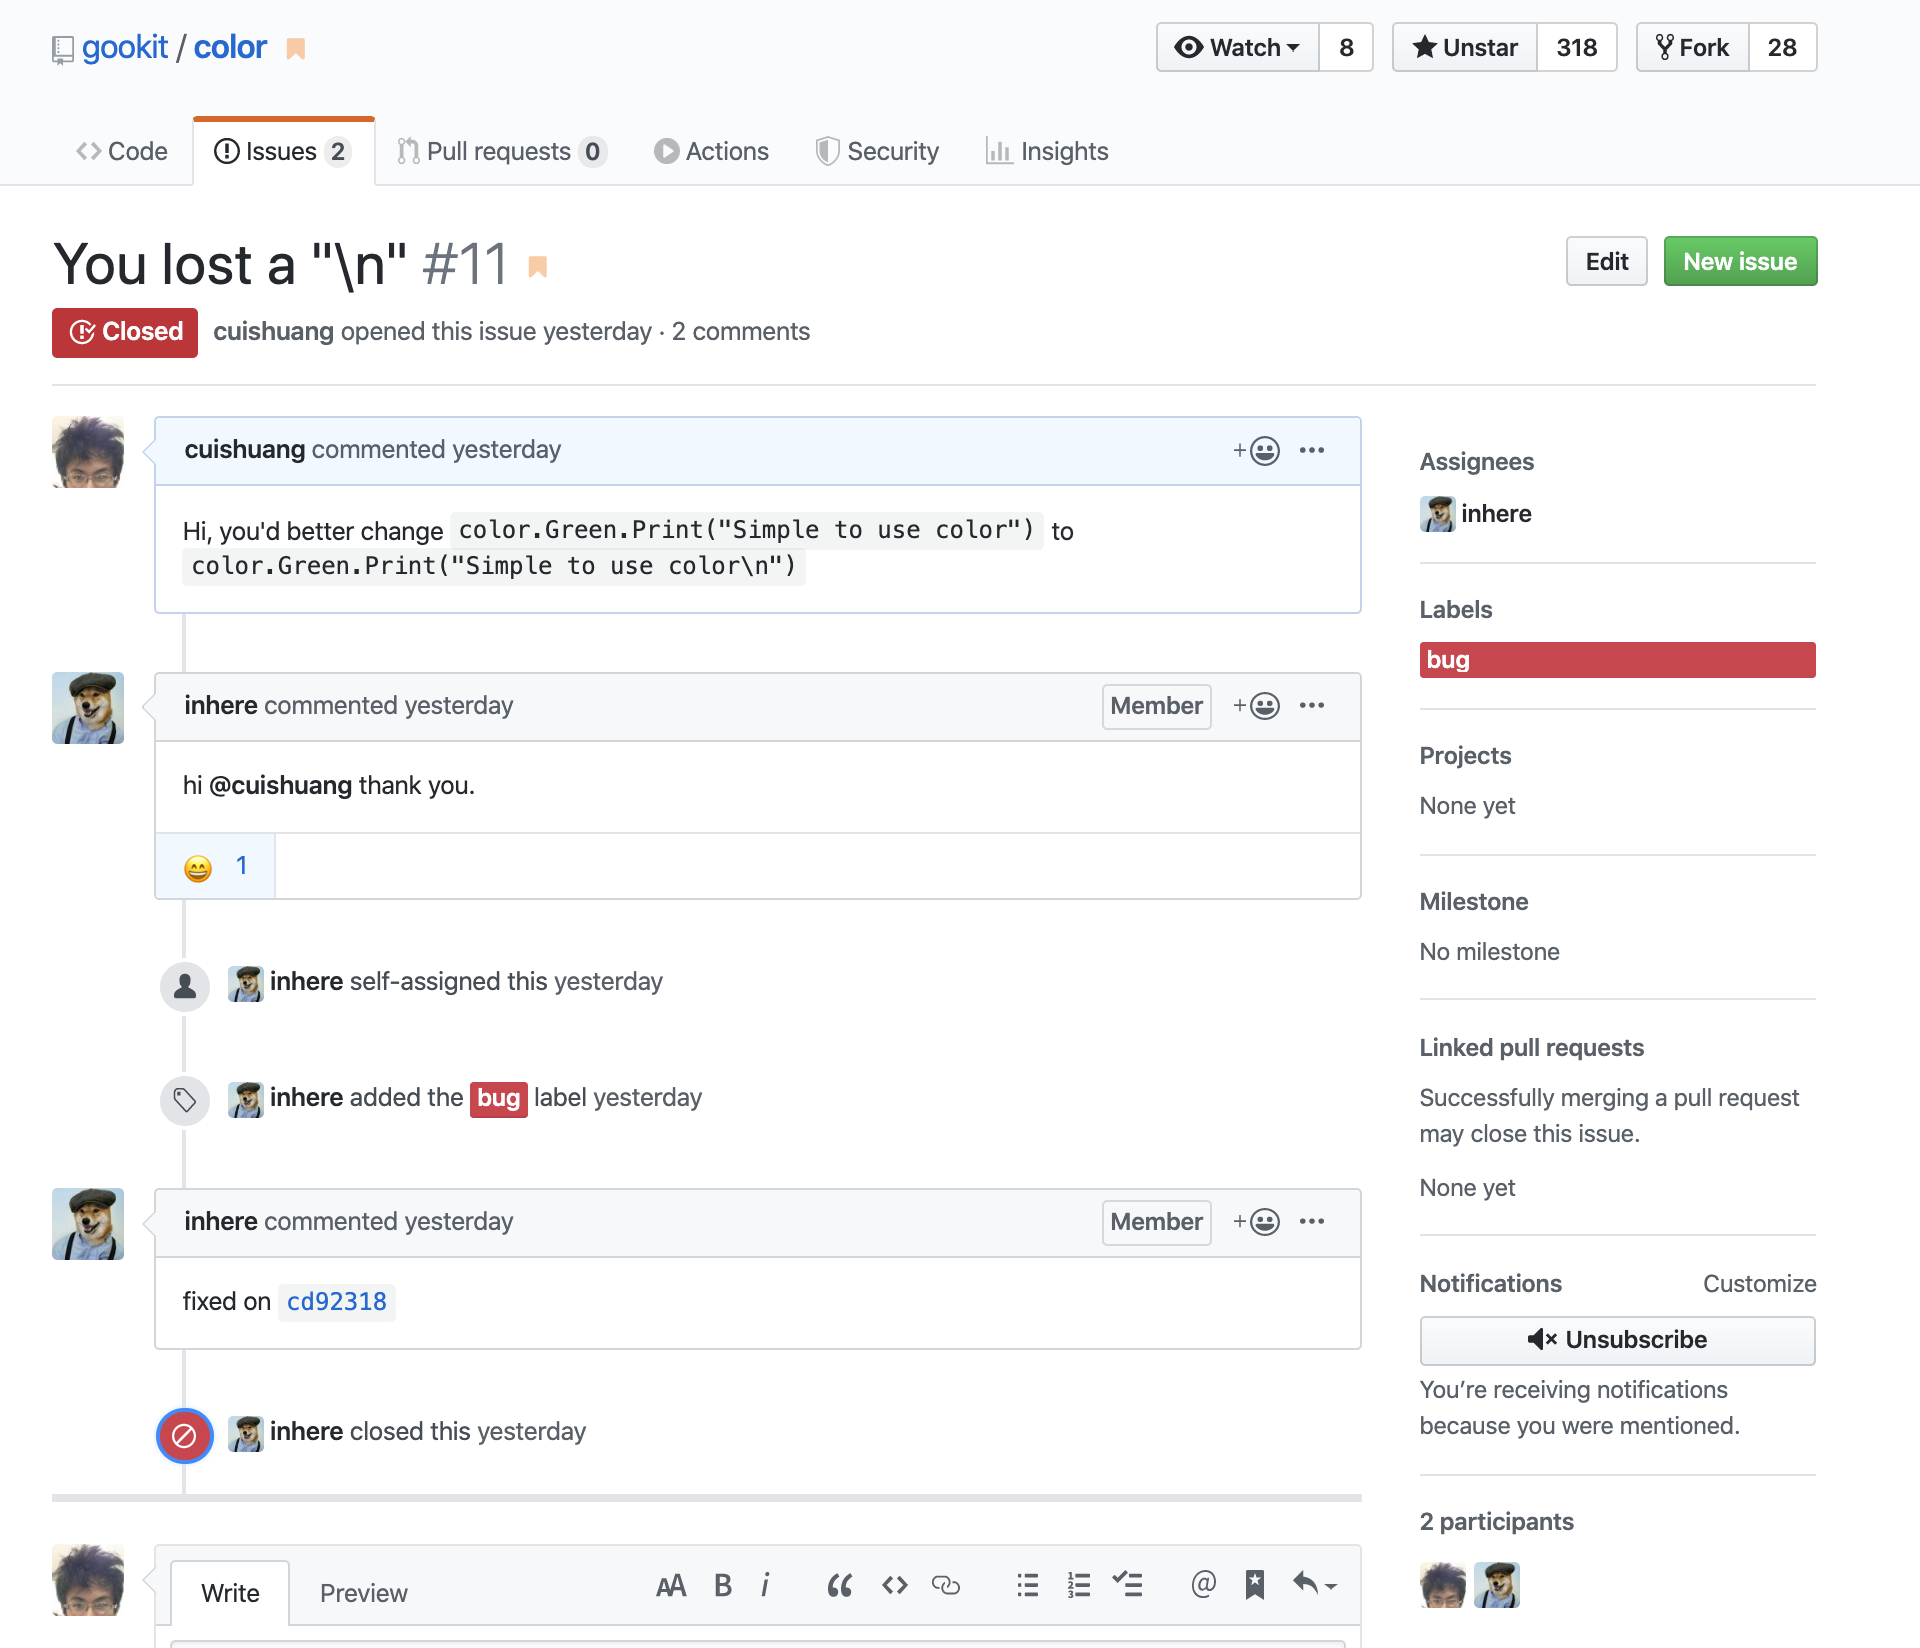Click the mention user @ icon
This screenshot has width=1920, height=1648.
[x=1203, y=1584]
